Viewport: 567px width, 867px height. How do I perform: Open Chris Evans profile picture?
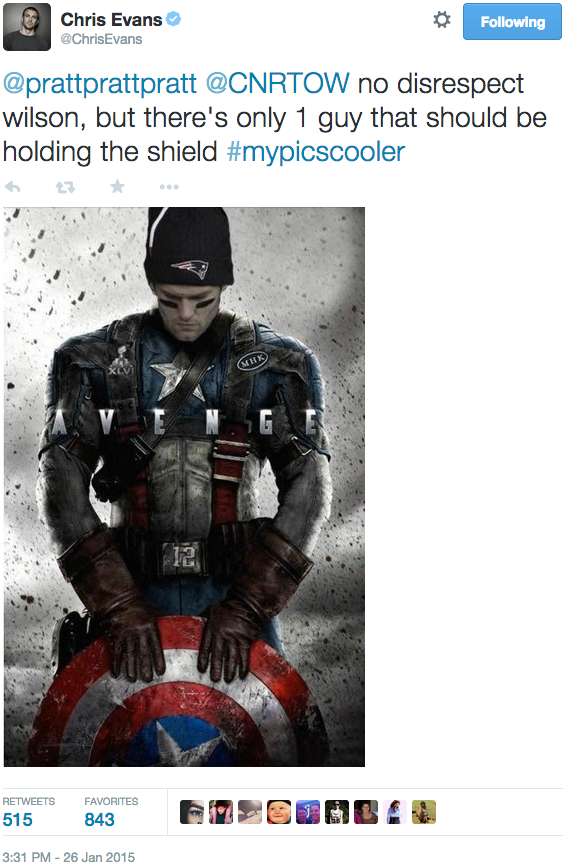[x=27, y=27]
